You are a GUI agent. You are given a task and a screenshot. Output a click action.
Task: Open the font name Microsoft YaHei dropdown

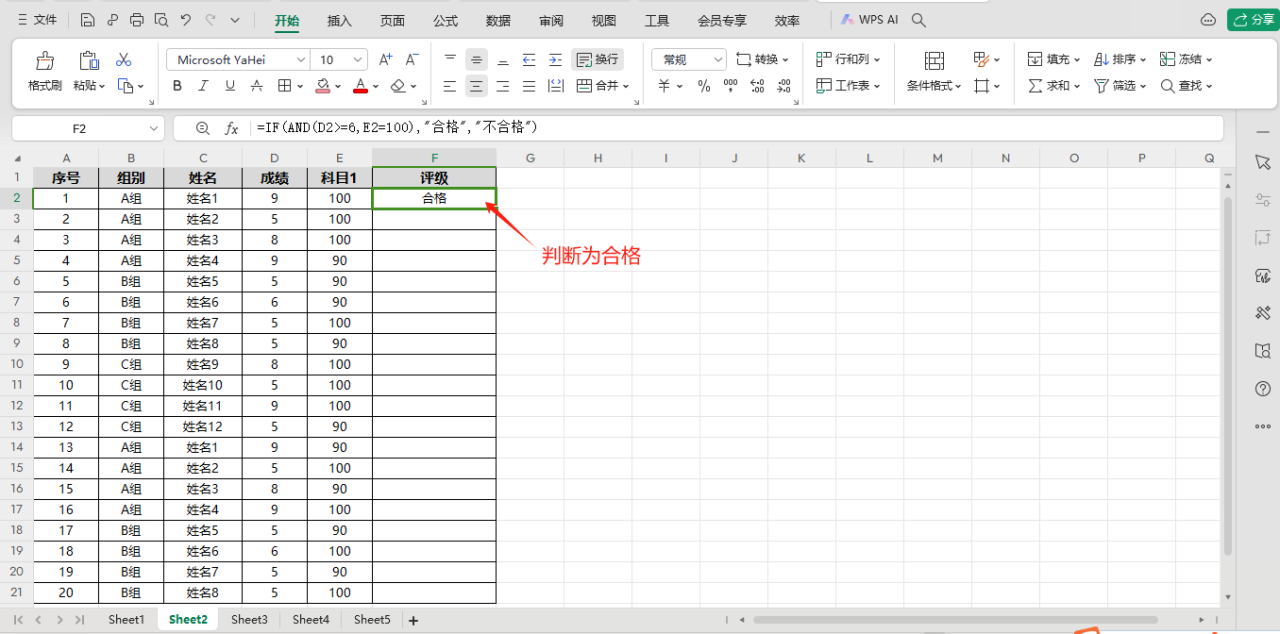[x=238, y=60]
